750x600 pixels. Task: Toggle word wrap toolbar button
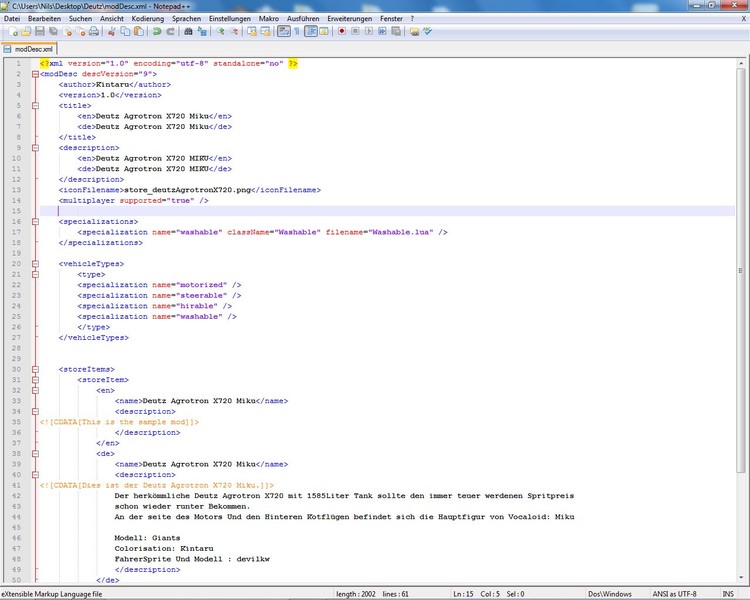click(x=284, y=32)
